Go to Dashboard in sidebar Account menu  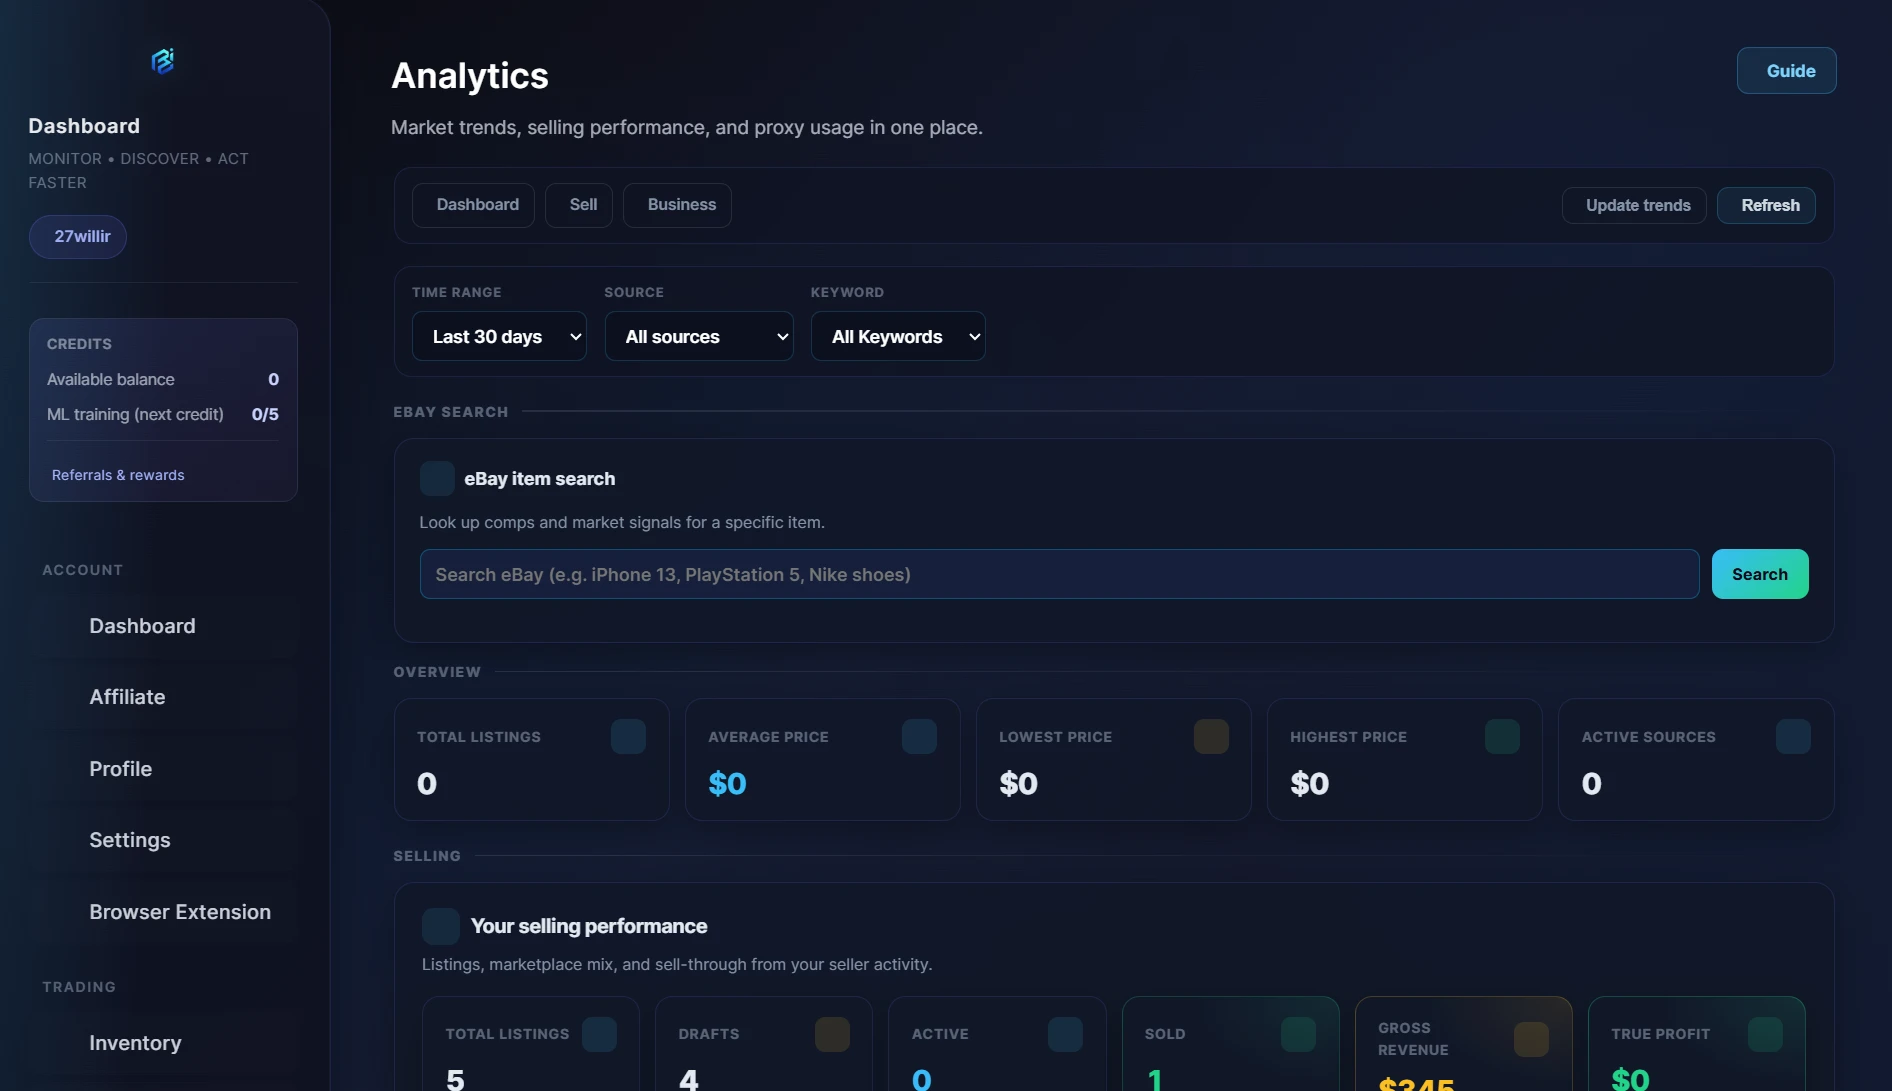164,626
